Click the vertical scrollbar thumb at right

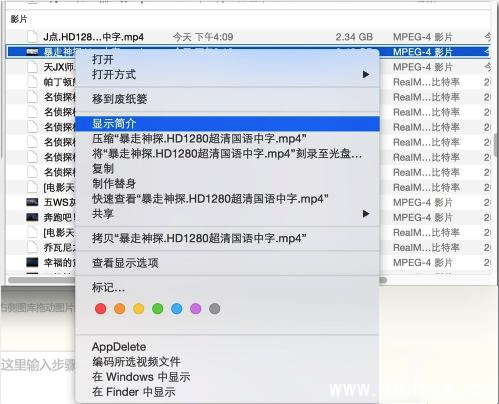[496, 145]
